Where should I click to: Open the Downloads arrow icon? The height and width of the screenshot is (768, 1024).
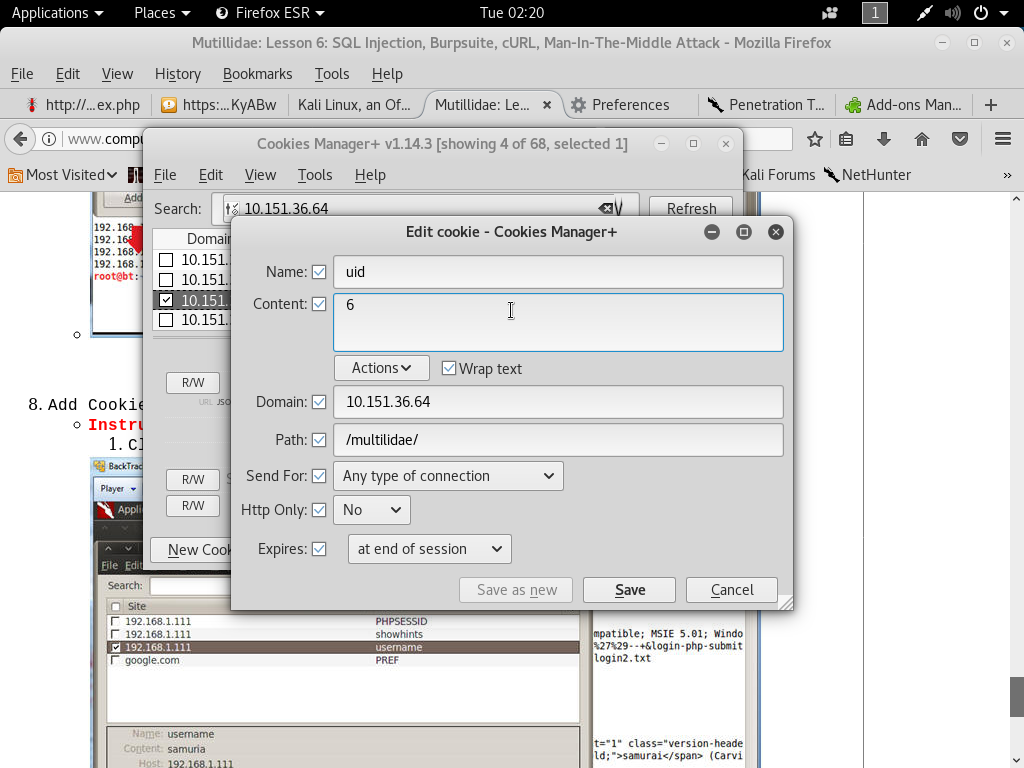click(x=884, y=139)
